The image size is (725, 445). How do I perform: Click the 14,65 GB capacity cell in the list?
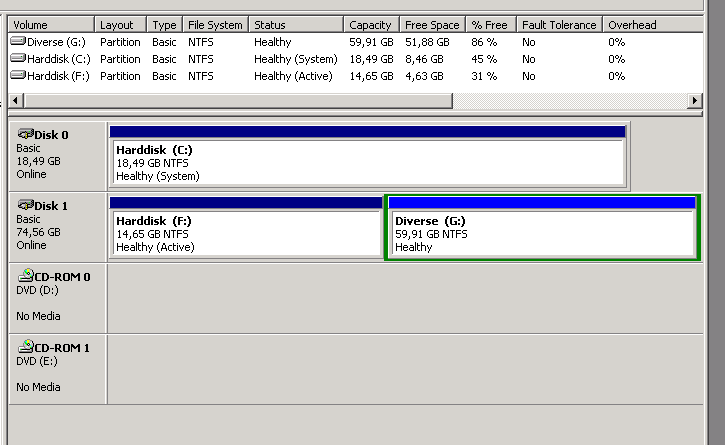pos(371,76)
